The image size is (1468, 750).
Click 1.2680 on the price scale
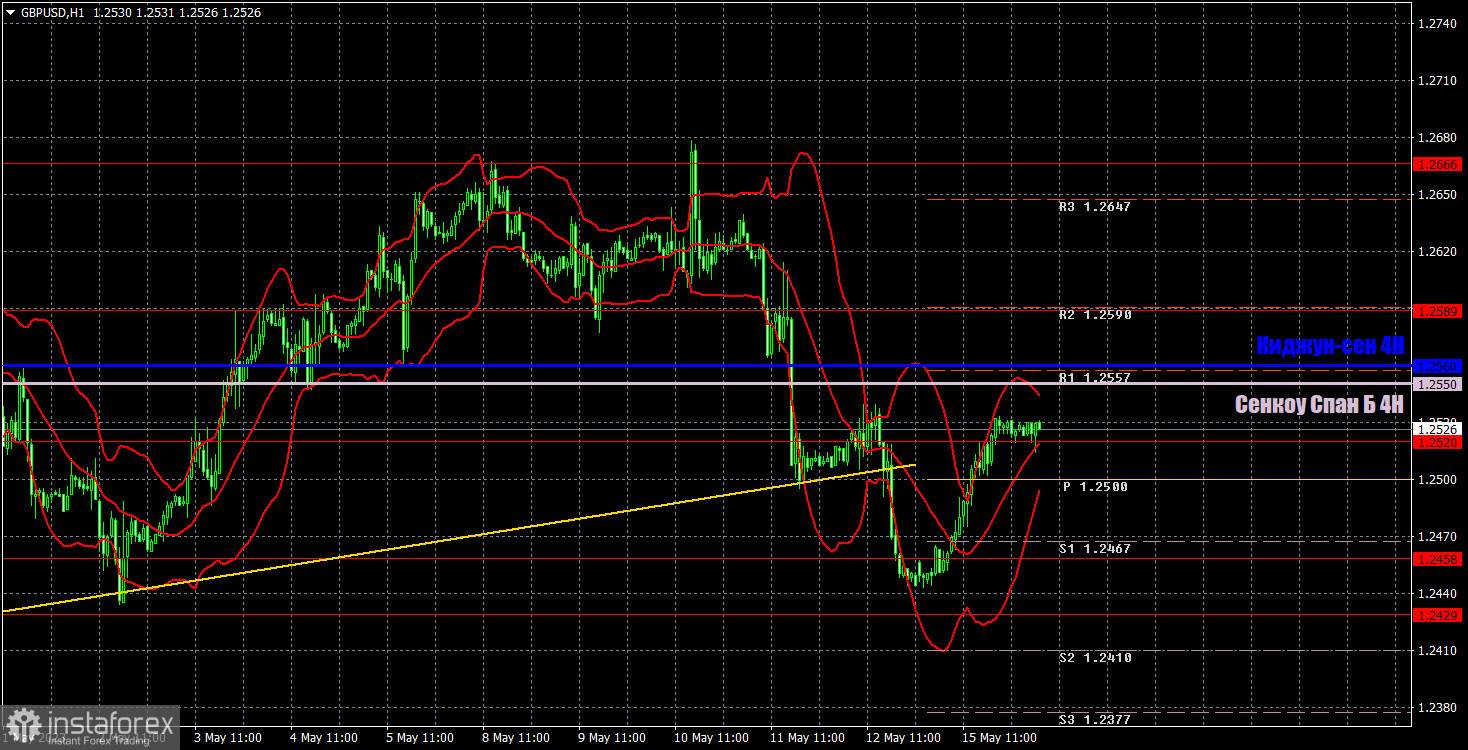tap(1437, 137)
